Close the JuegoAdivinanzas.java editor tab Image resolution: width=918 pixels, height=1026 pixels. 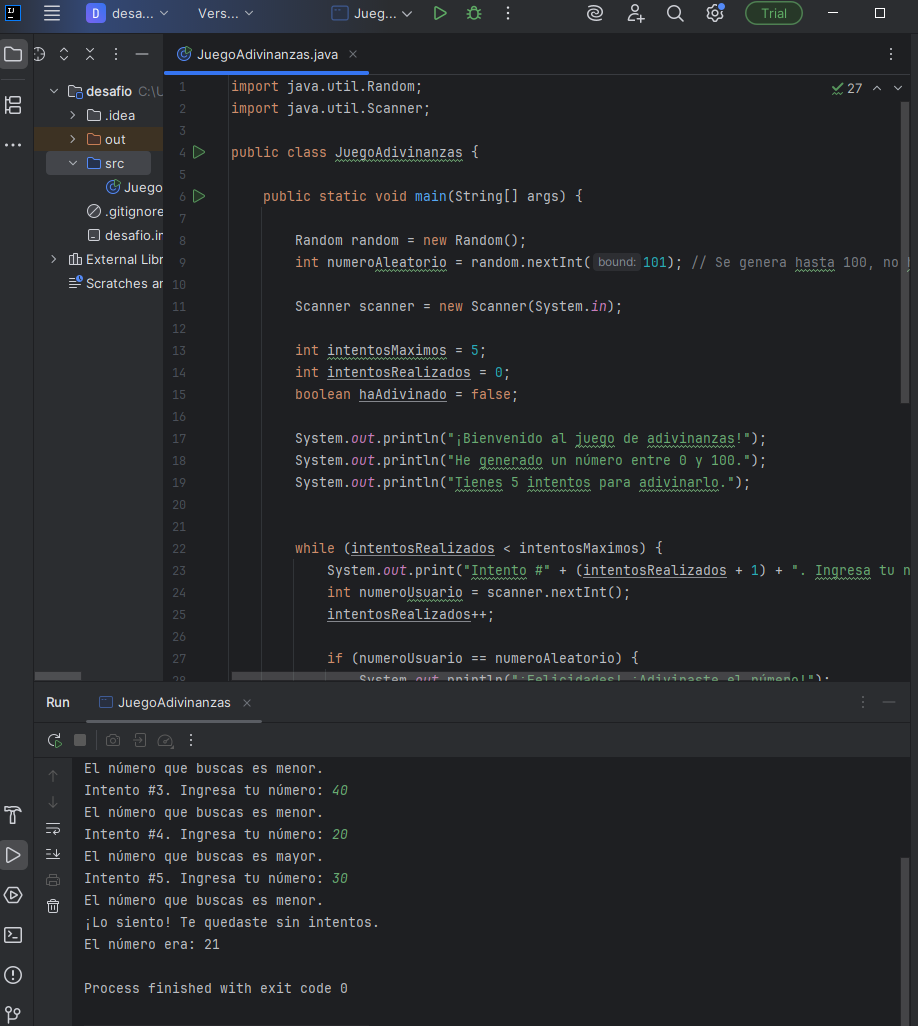(x=353, y=54)
